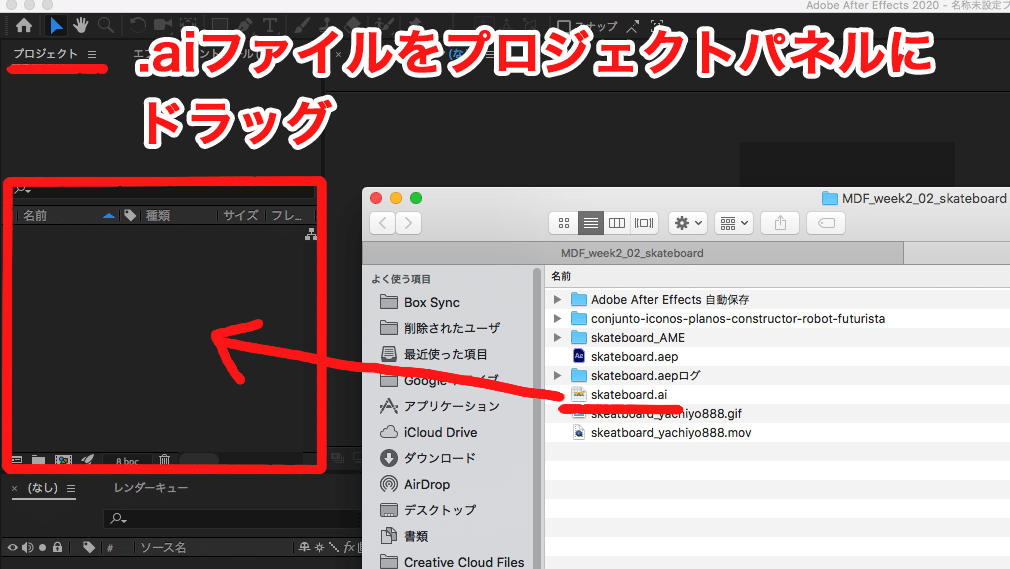Toggle the video eye column in timeline
The width and height of the screenshot is (1010, 569).
coord(12,548)
